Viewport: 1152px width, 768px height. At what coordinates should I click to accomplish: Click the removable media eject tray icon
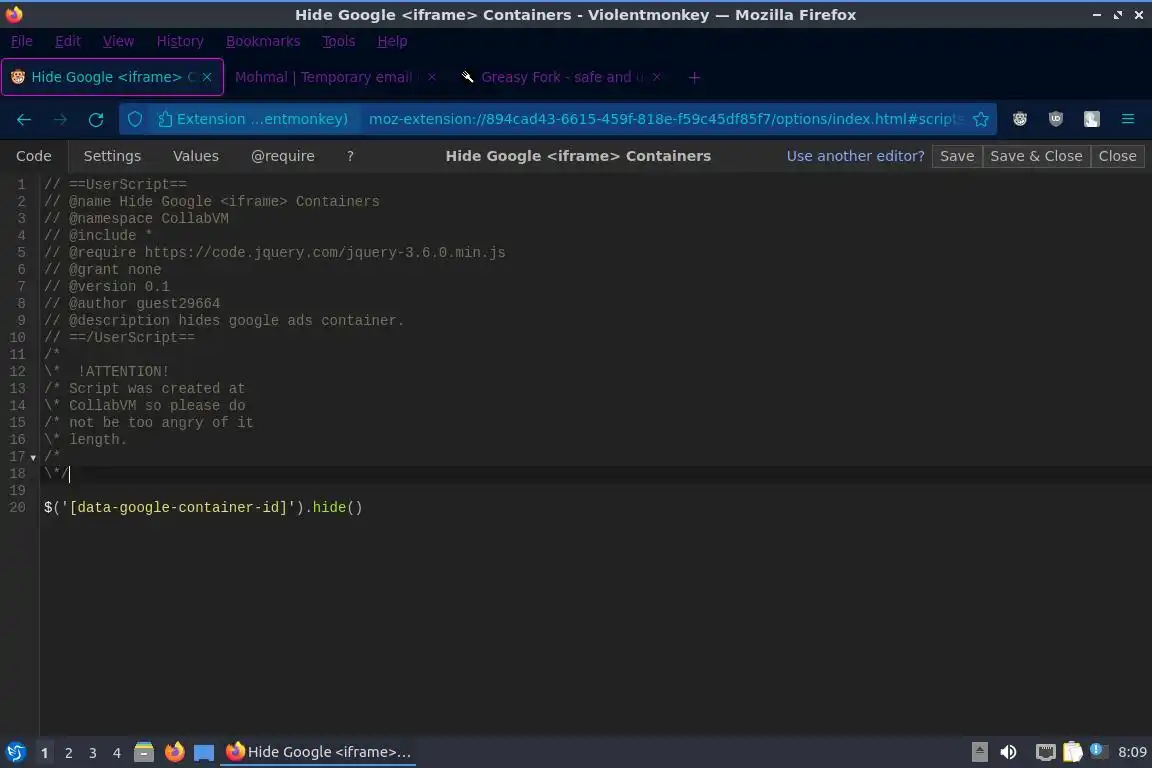point(979,752)
